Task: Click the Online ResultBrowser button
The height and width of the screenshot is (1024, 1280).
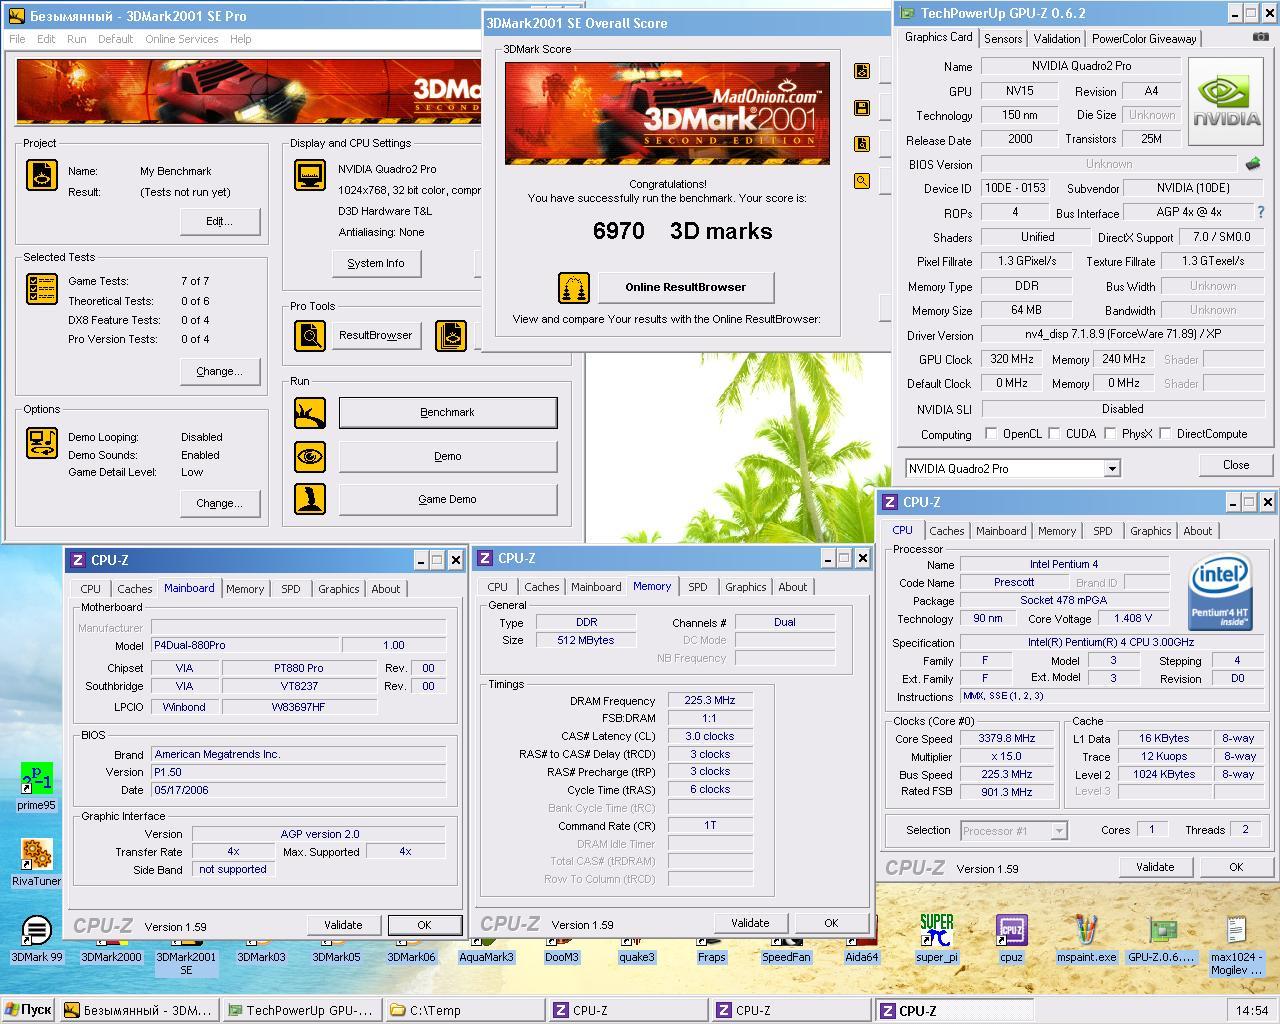Action: pyautogui.click(x=686, y=287)
